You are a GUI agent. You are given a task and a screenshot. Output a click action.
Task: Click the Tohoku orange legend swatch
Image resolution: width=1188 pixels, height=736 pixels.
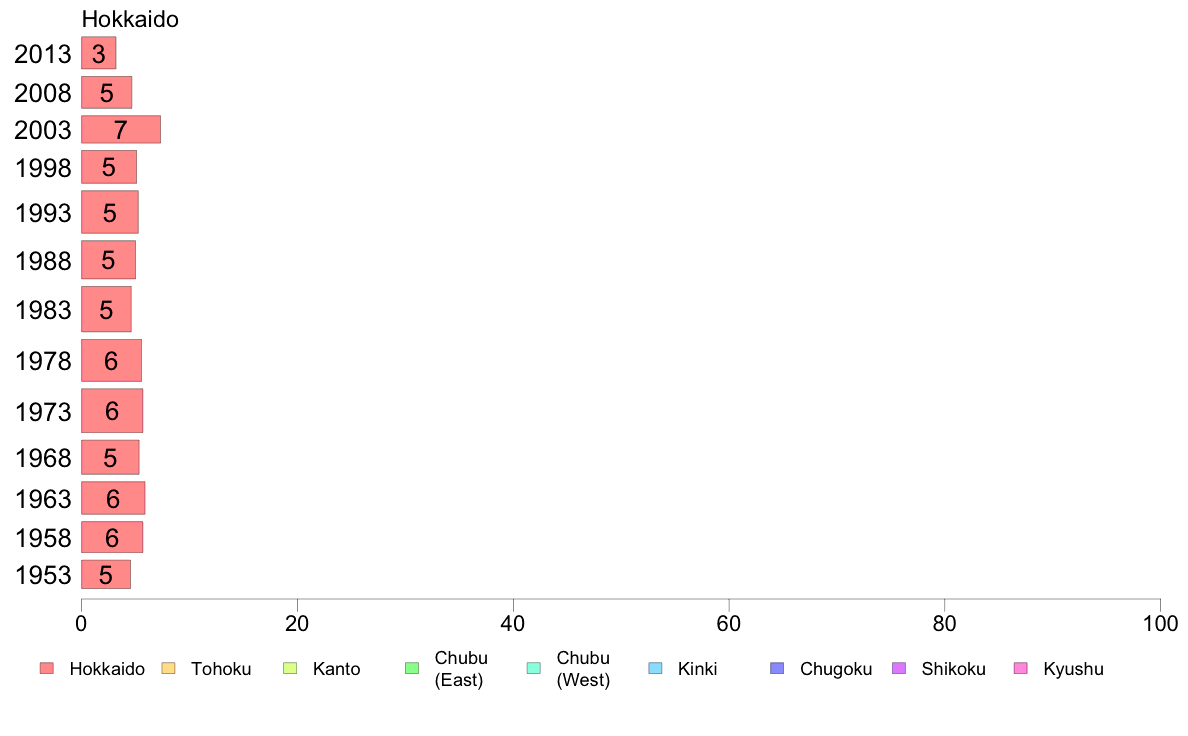click(168, 669)
